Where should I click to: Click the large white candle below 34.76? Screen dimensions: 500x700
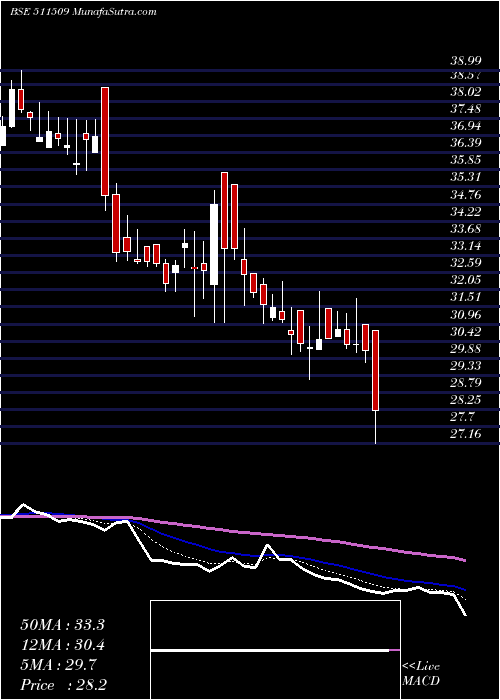[x=214, y=244]
